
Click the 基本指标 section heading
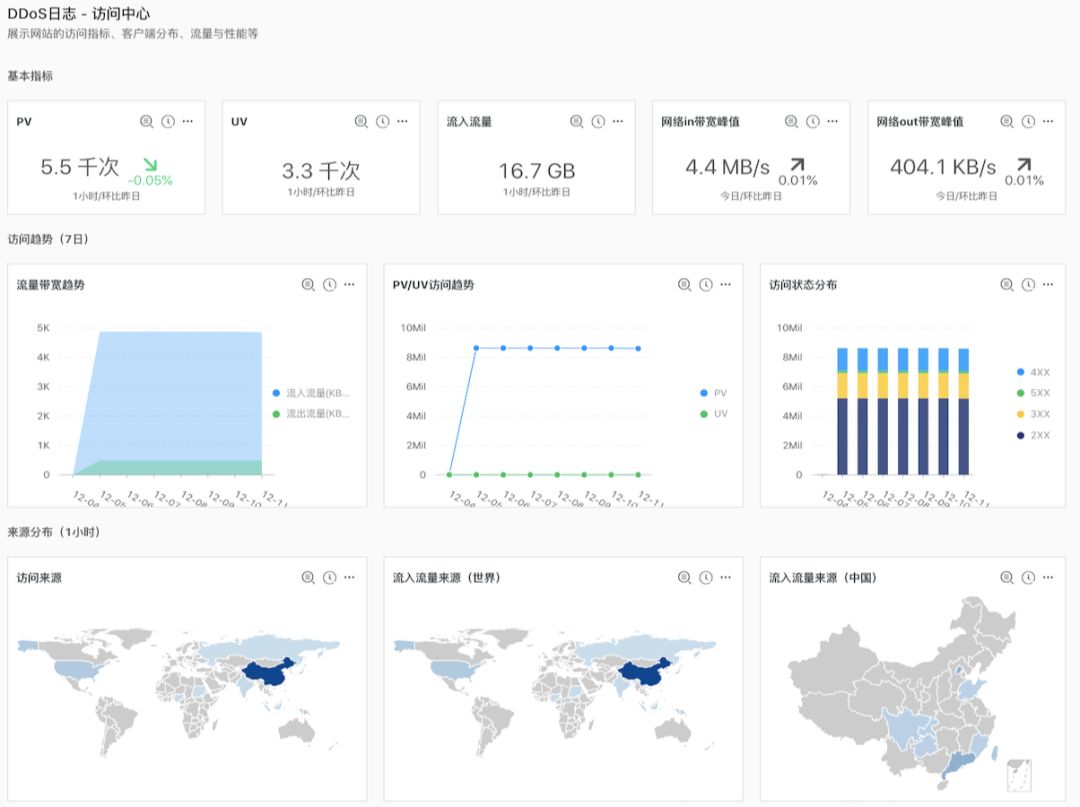[30, 76]
